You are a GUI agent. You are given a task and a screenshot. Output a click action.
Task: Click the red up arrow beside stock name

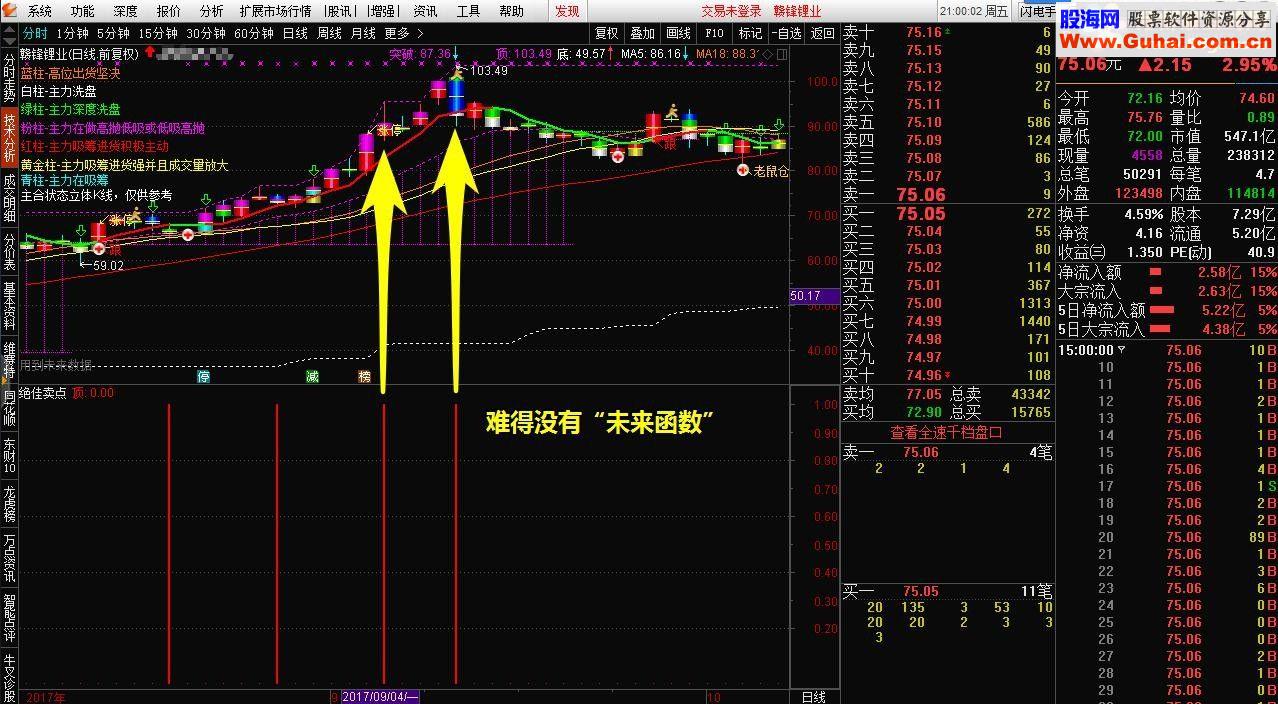point(149,53)
